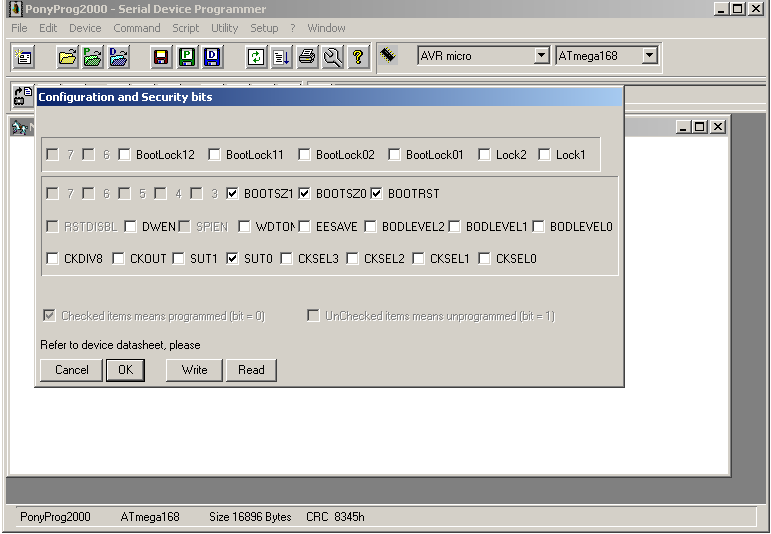Check the SUT1 checkbox
The image size is (771, 534).
(x=178, y=259)
